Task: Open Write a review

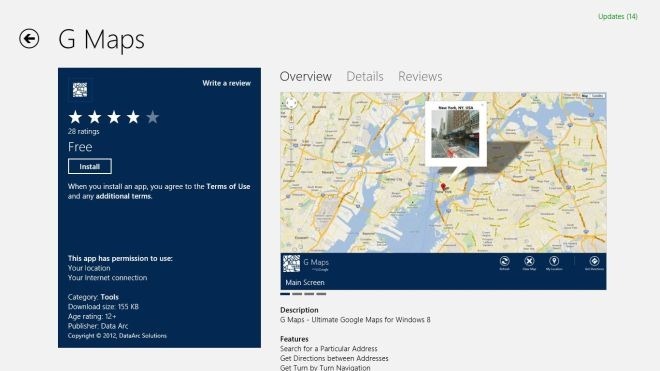Action: 226,83
